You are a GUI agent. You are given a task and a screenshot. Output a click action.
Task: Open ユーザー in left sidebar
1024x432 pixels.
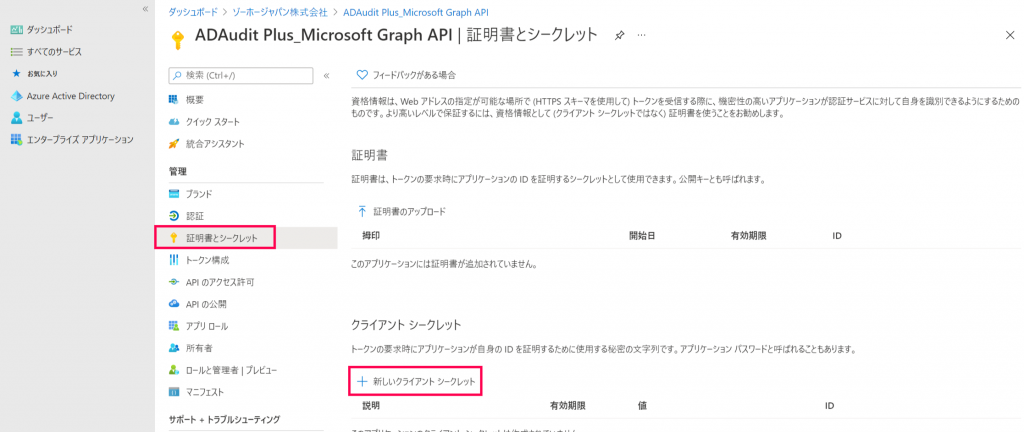pos(40,118)
